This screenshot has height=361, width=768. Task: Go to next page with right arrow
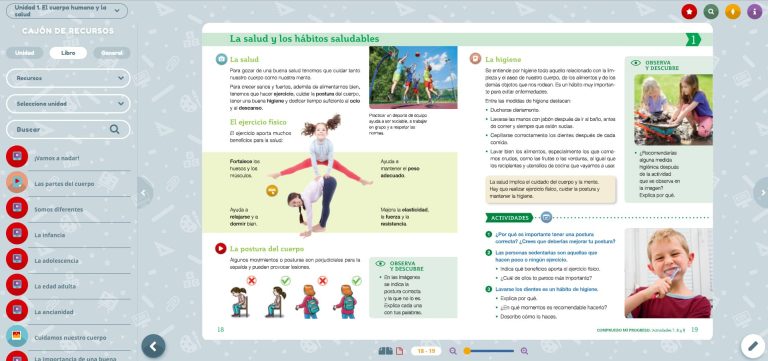[762, 193]
